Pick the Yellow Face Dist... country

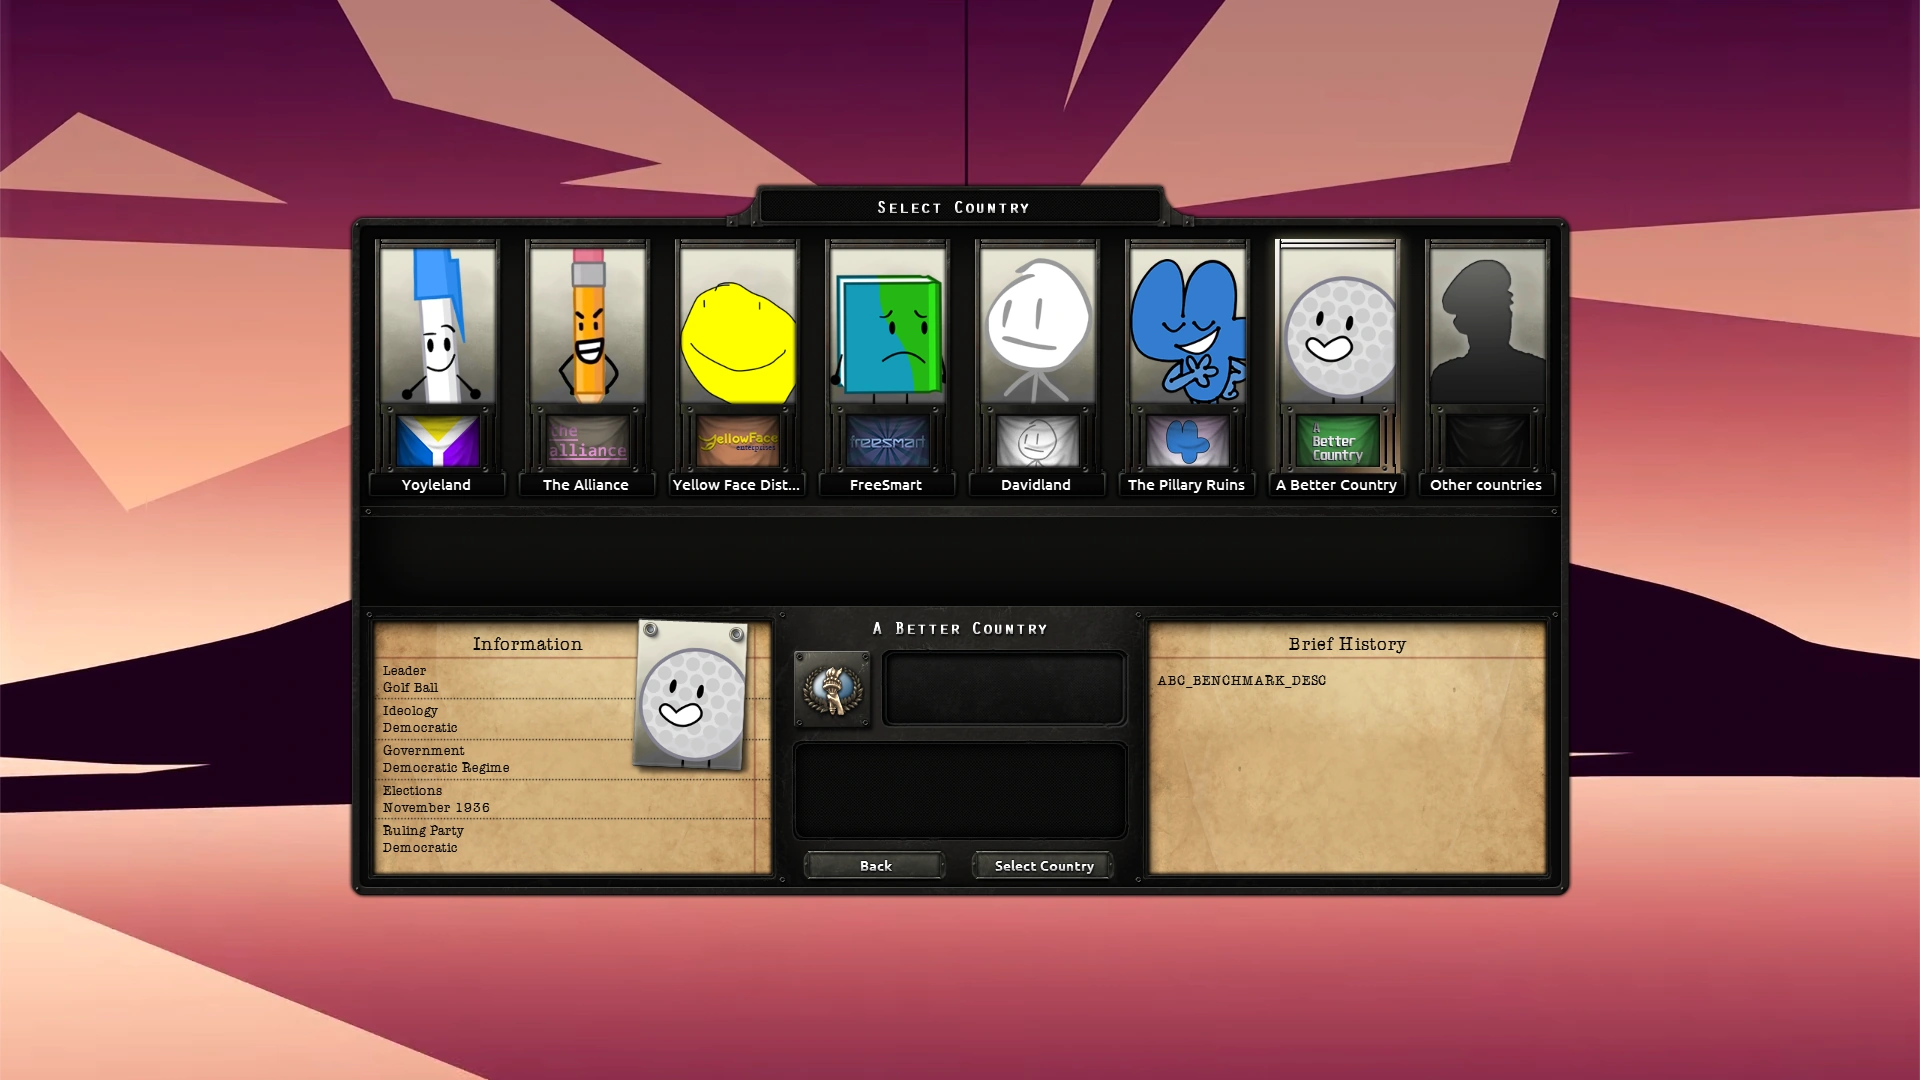tap(737, 325)
